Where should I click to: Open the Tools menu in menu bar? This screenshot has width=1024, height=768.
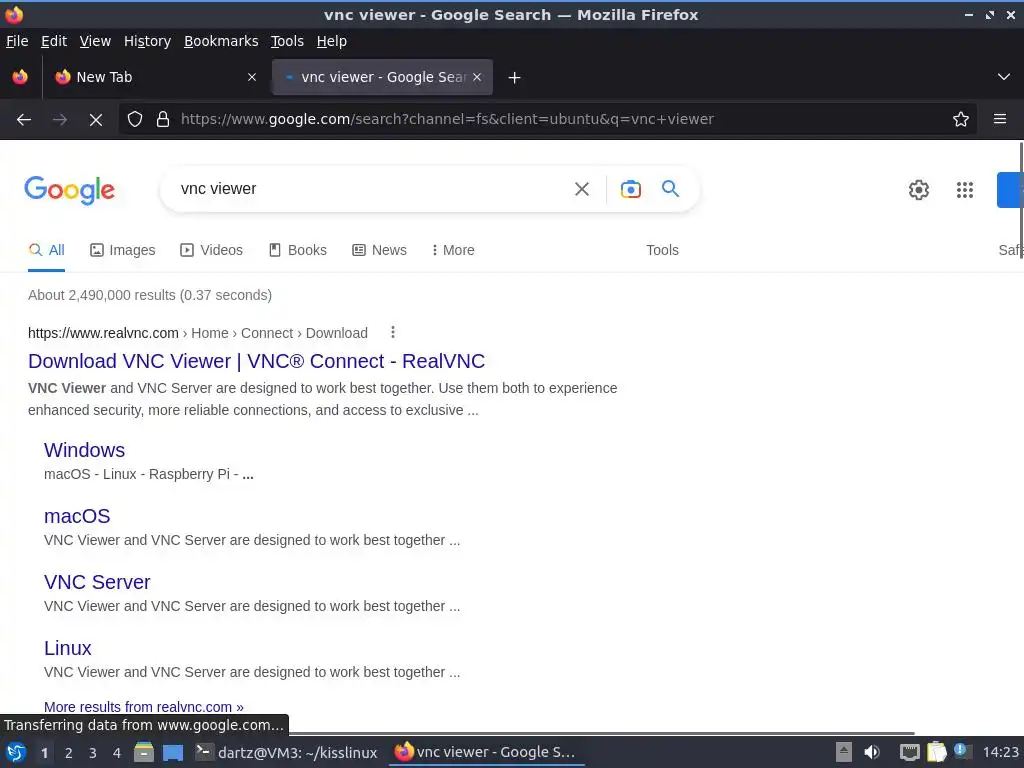pos(287,41)
